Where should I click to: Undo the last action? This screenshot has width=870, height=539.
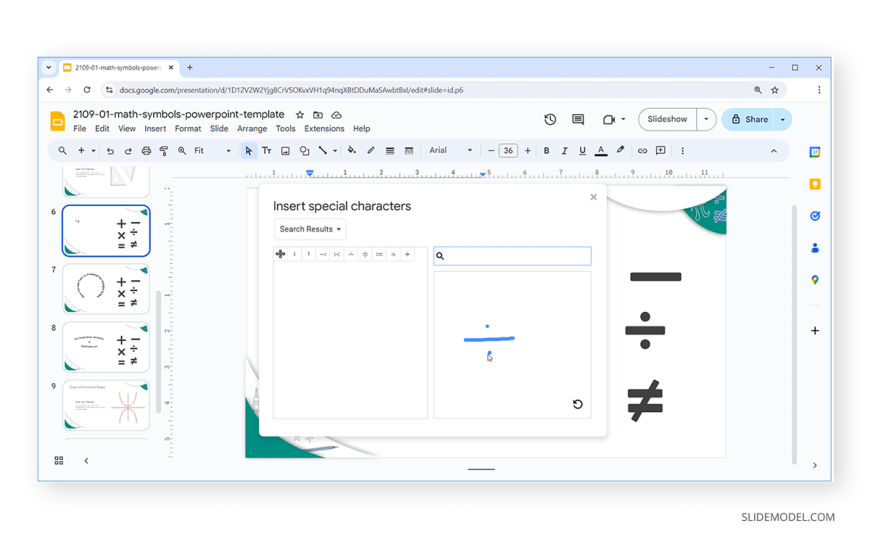point(110,151)
